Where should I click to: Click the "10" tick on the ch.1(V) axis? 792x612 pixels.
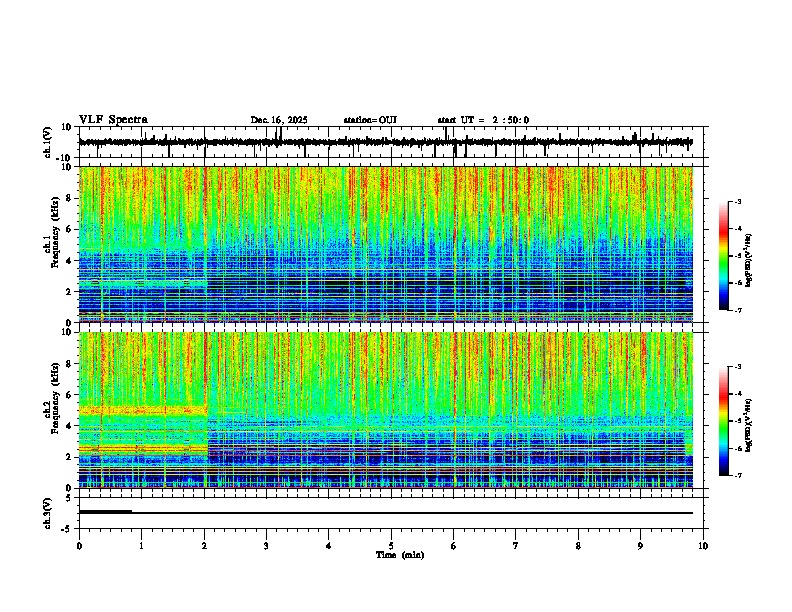tap(67, 127)
